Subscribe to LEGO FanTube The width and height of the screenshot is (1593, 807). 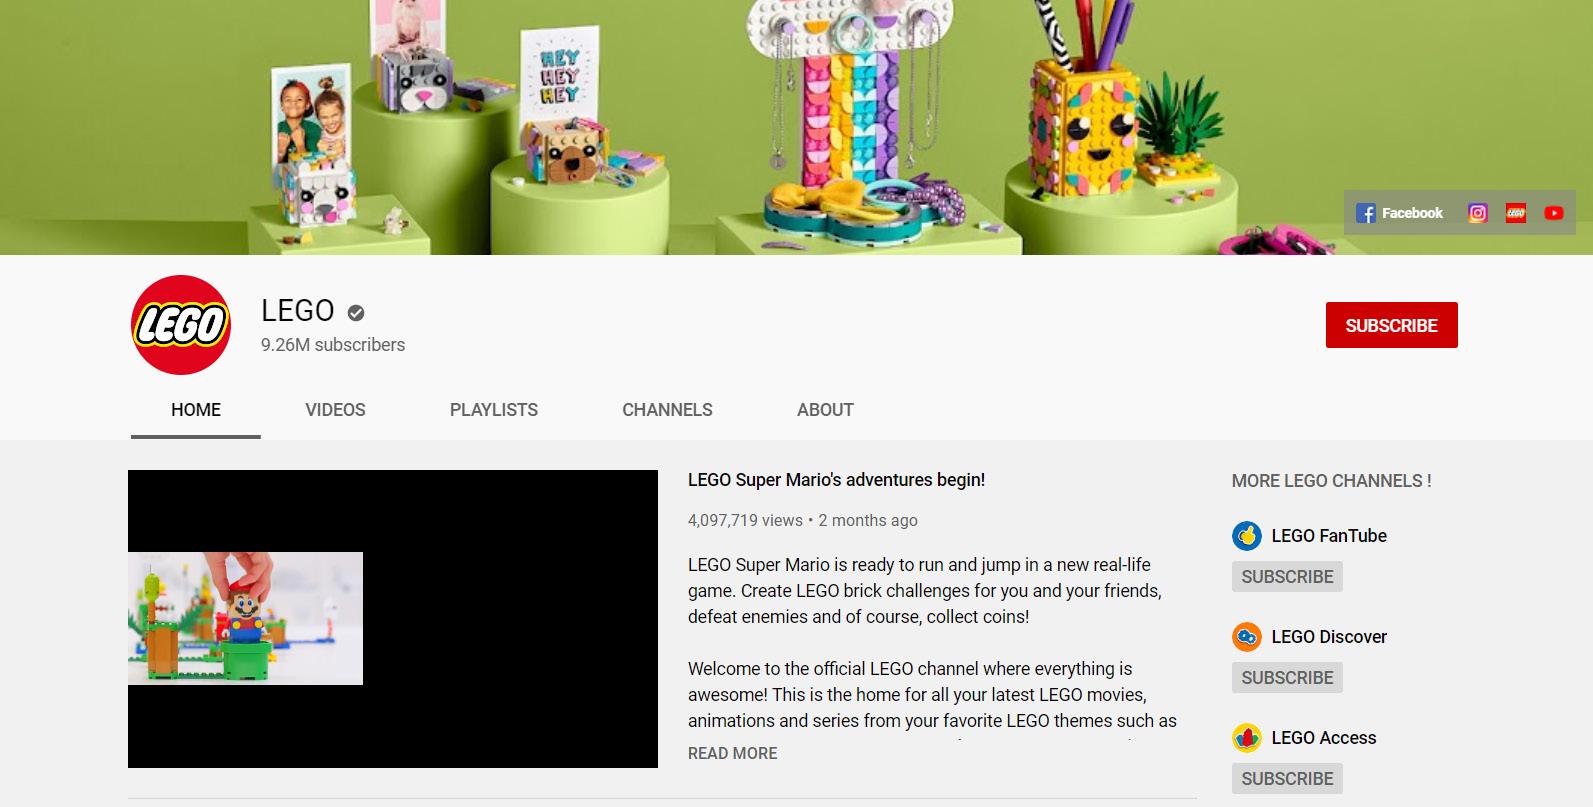click(1287, 577)
